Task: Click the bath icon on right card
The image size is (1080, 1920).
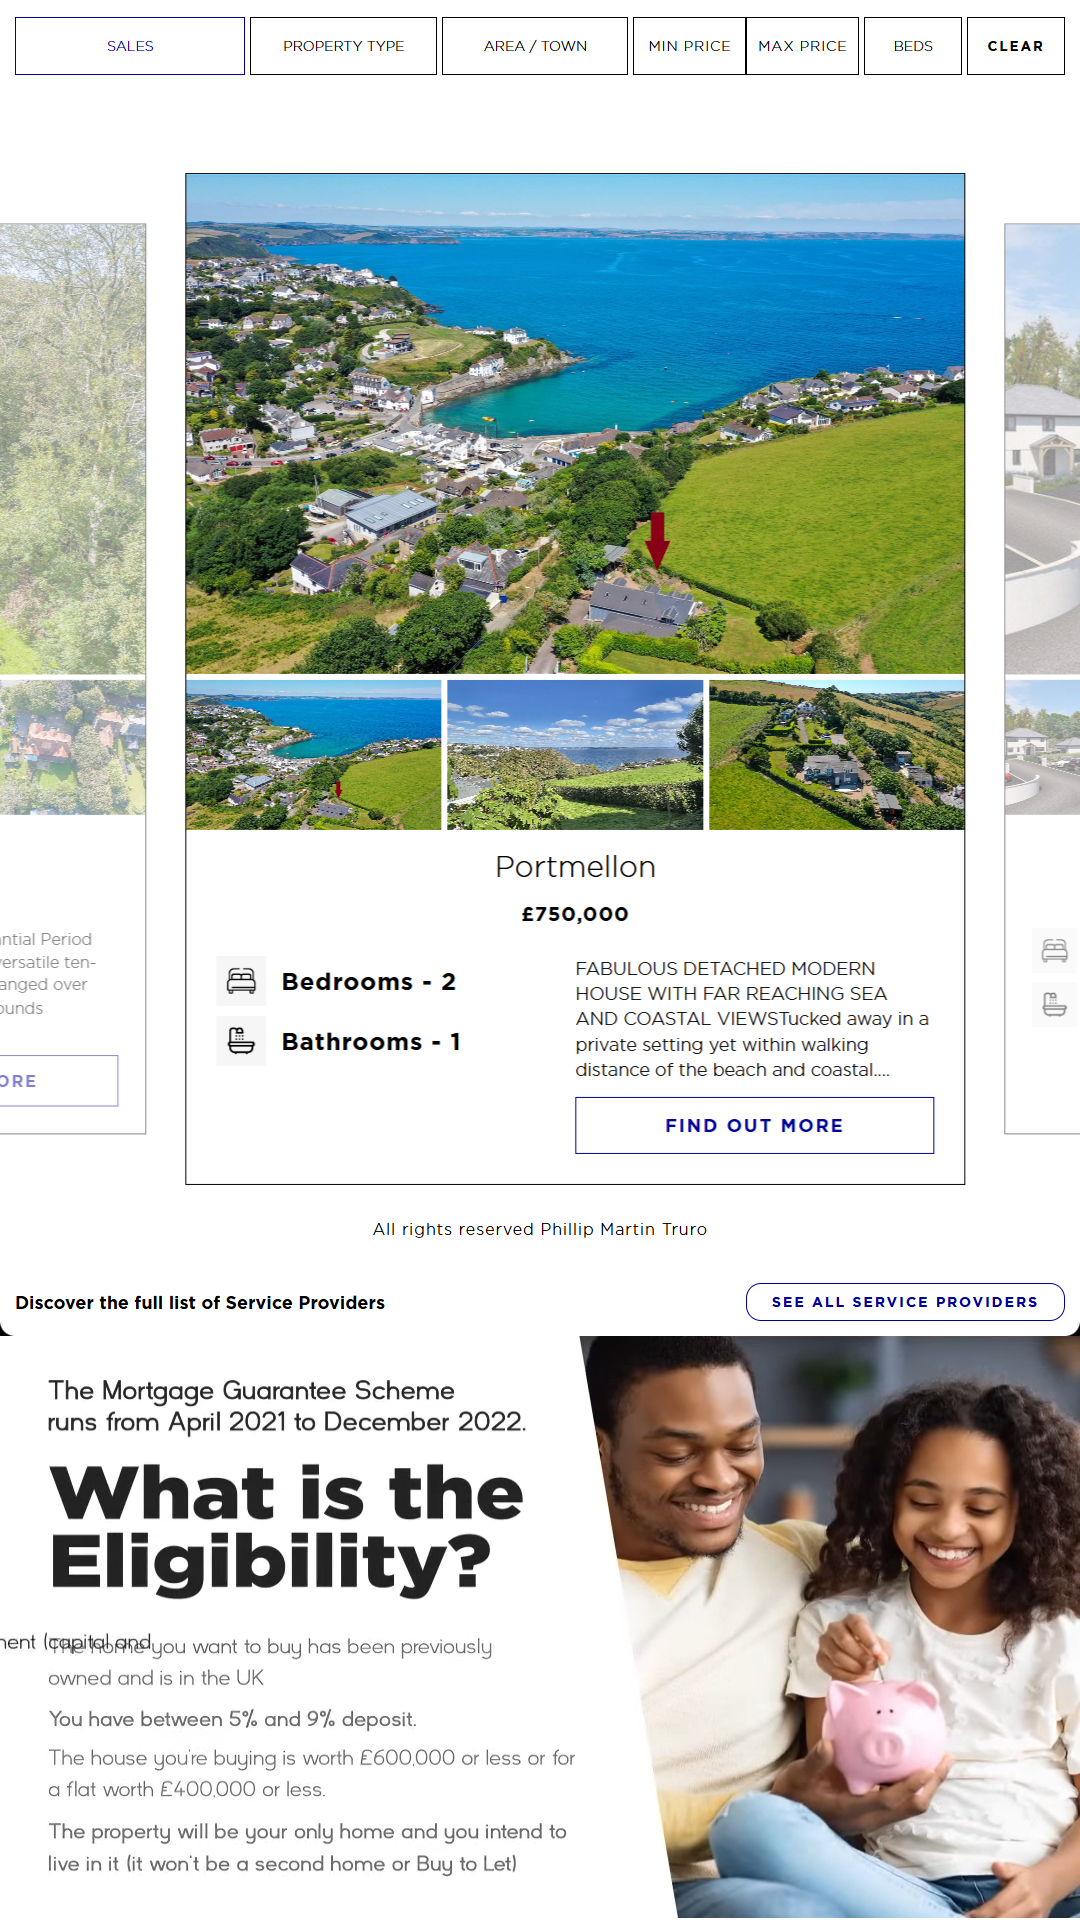Action: click(1055, 1004)
